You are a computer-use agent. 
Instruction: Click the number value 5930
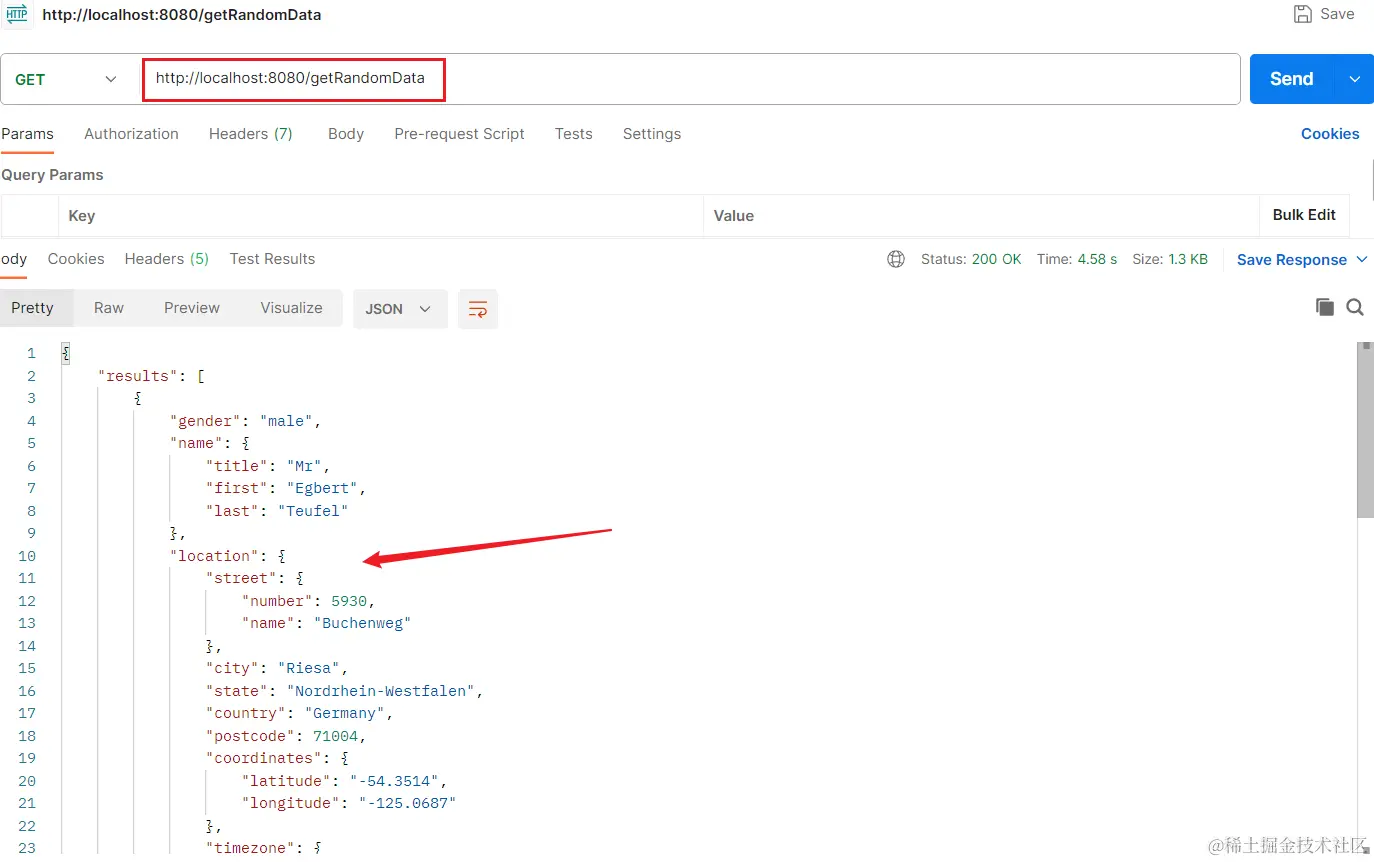[349, 601]
